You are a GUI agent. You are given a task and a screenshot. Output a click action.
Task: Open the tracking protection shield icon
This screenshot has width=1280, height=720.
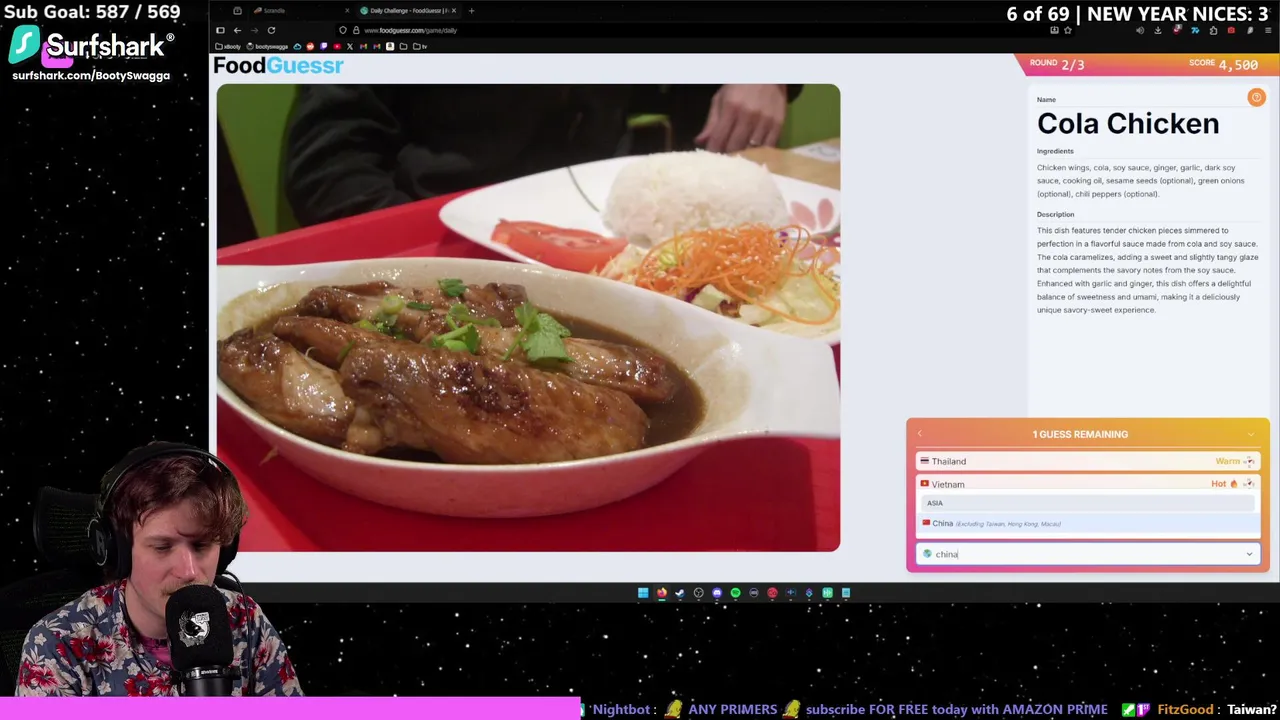[343, 30]
